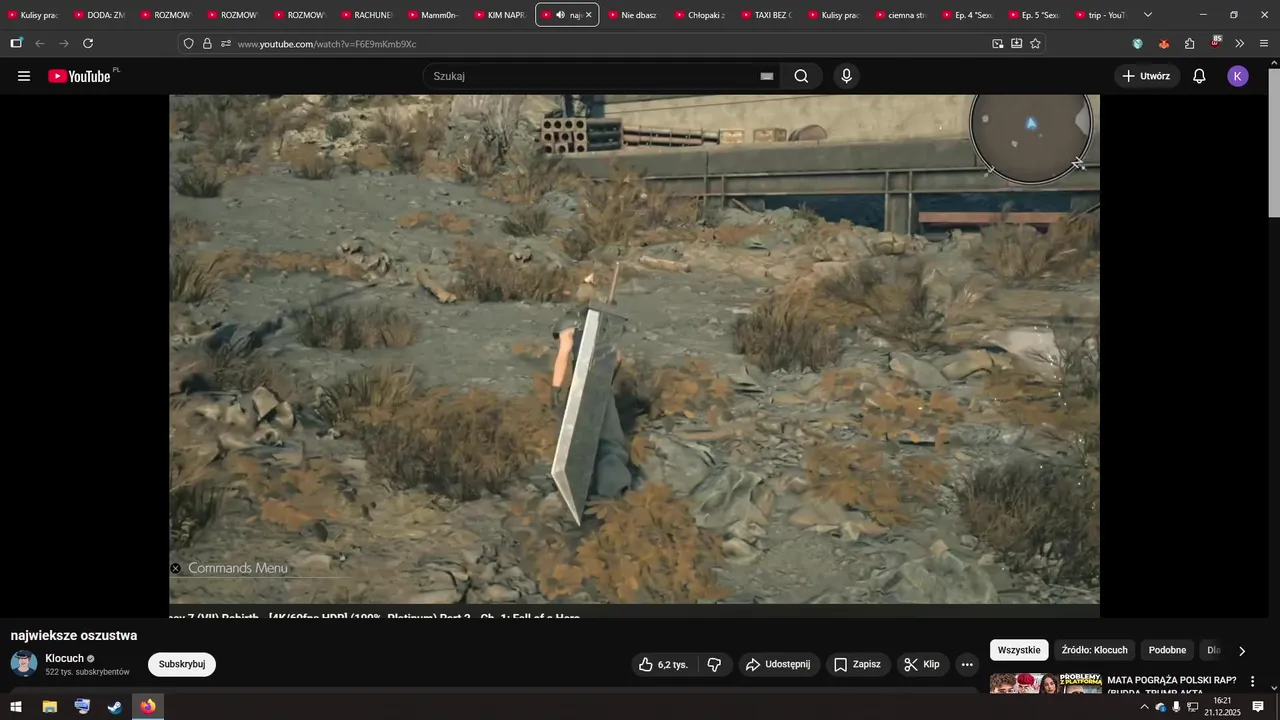Click the video player to pause
This screenshot has width=1280, height=720.
pos(634,349)
